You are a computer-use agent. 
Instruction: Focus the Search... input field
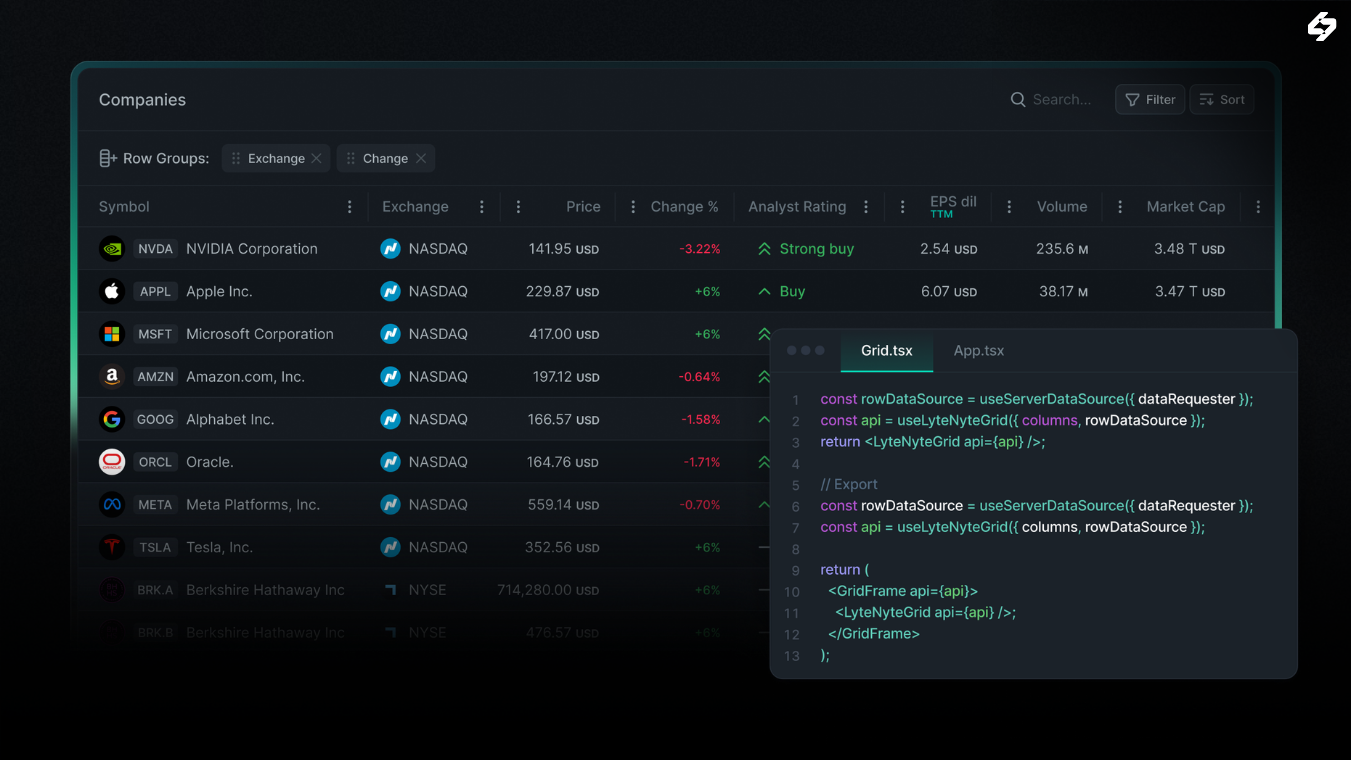1062,100
